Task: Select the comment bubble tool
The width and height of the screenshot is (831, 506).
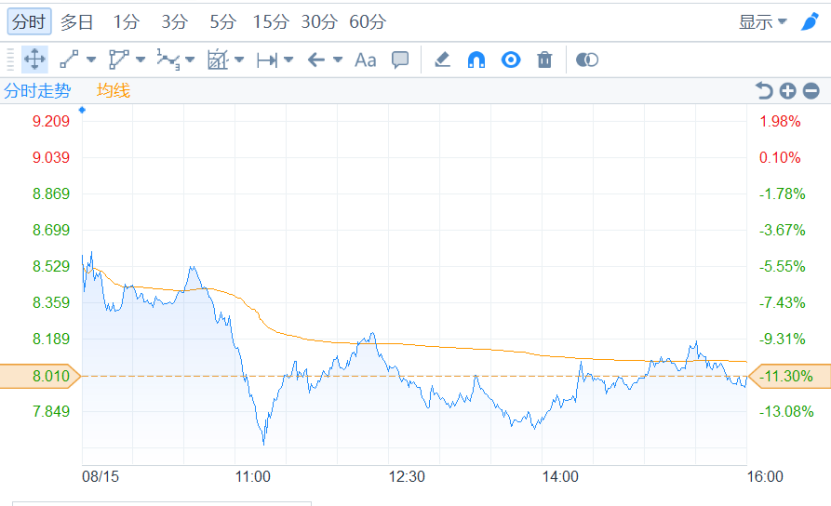Action: (400, 60)
